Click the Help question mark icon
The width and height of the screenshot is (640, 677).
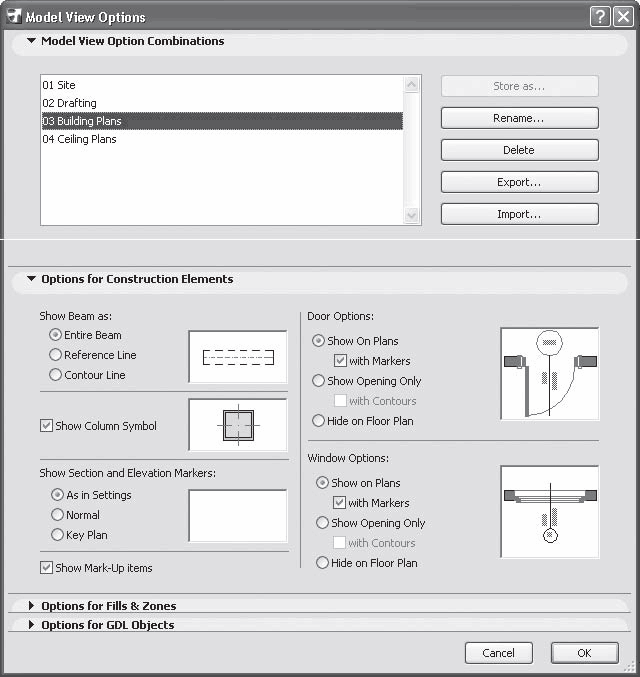coord(599,16)
